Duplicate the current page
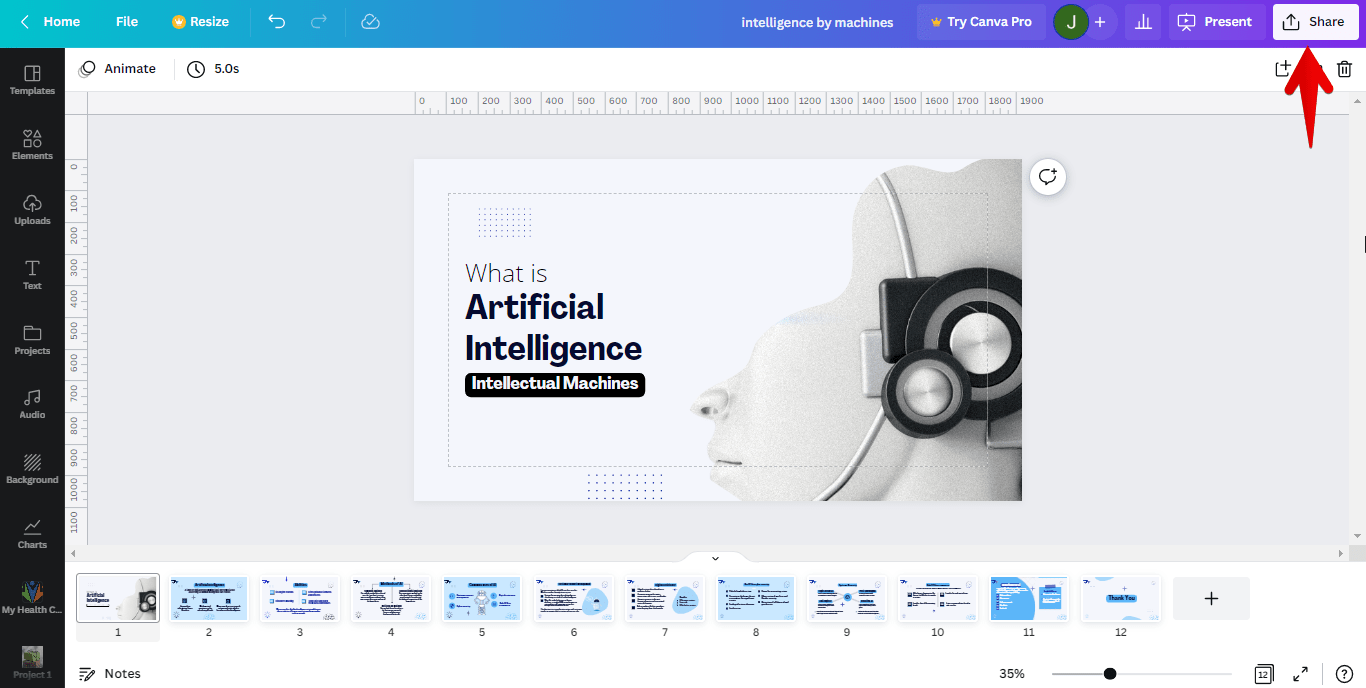 pyautogui.click(x=1283, y=68)
